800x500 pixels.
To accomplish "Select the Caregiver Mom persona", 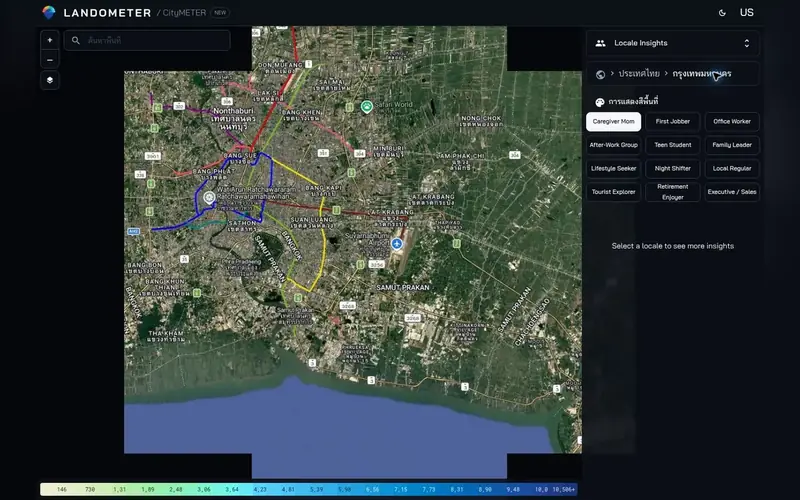I will pos(613,121).
